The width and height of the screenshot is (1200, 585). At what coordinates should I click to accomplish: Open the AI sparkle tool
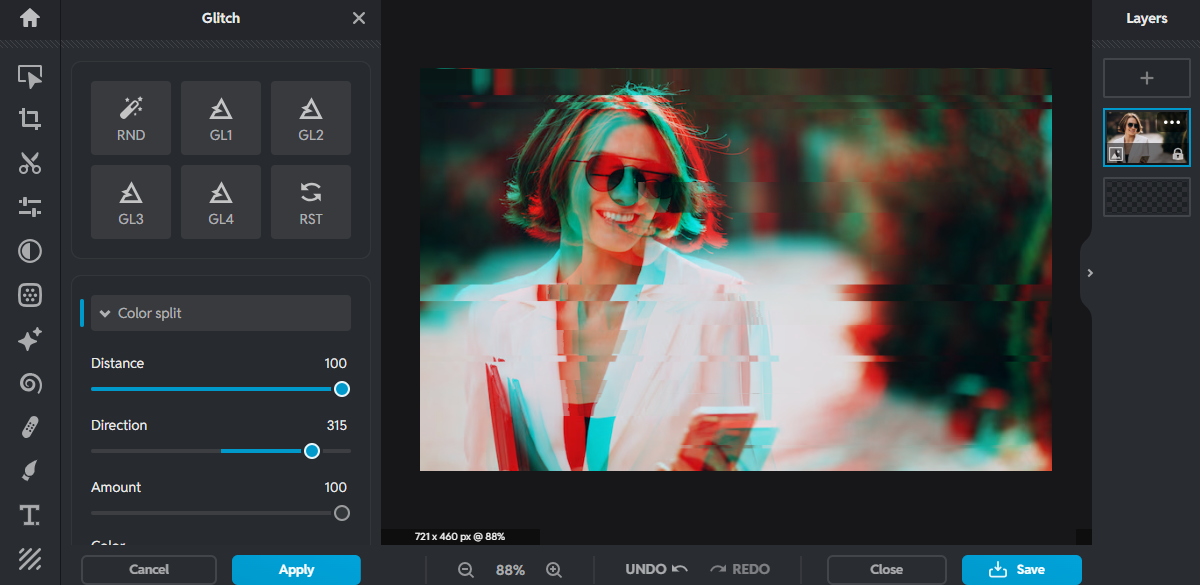pyautogui.click(x=30, y=340)
